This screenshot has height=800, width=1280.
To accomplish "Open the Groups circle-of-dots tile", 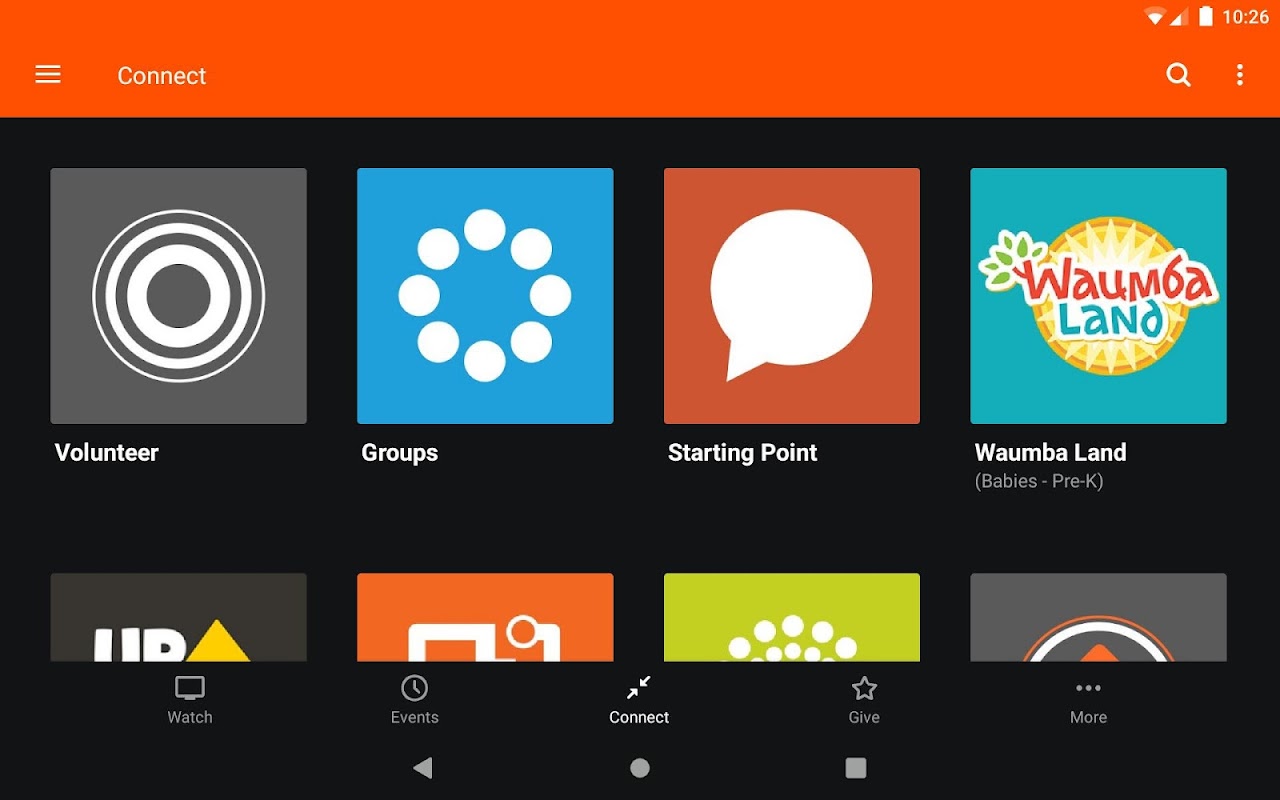I will point(485,296).
